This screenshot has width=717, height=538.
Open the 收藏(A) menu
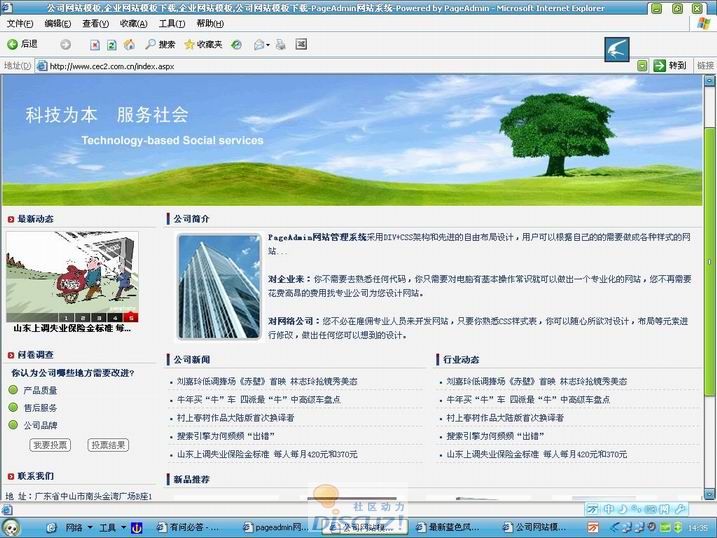(x=133, y=23)
